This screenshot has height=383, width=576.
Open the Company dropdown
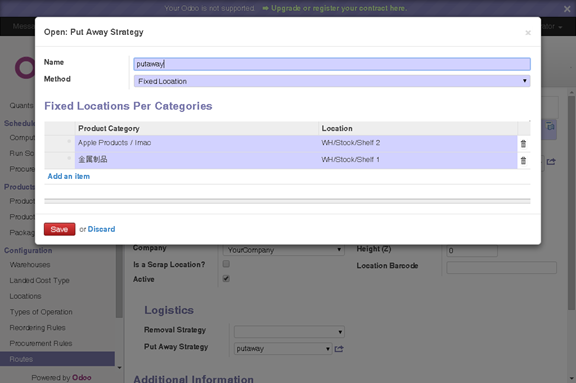[x=284, y=250]
